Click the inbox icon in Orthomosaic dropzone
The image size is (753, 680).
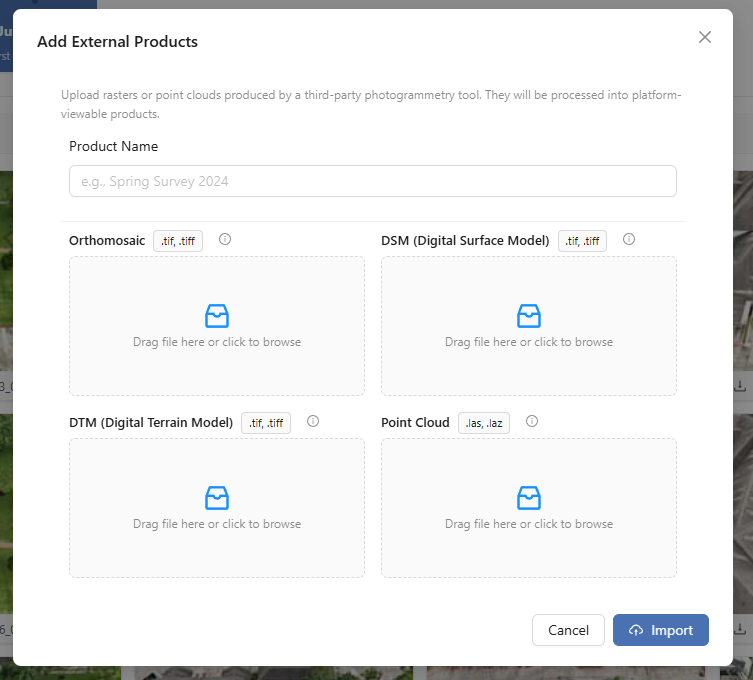point(217,316)
